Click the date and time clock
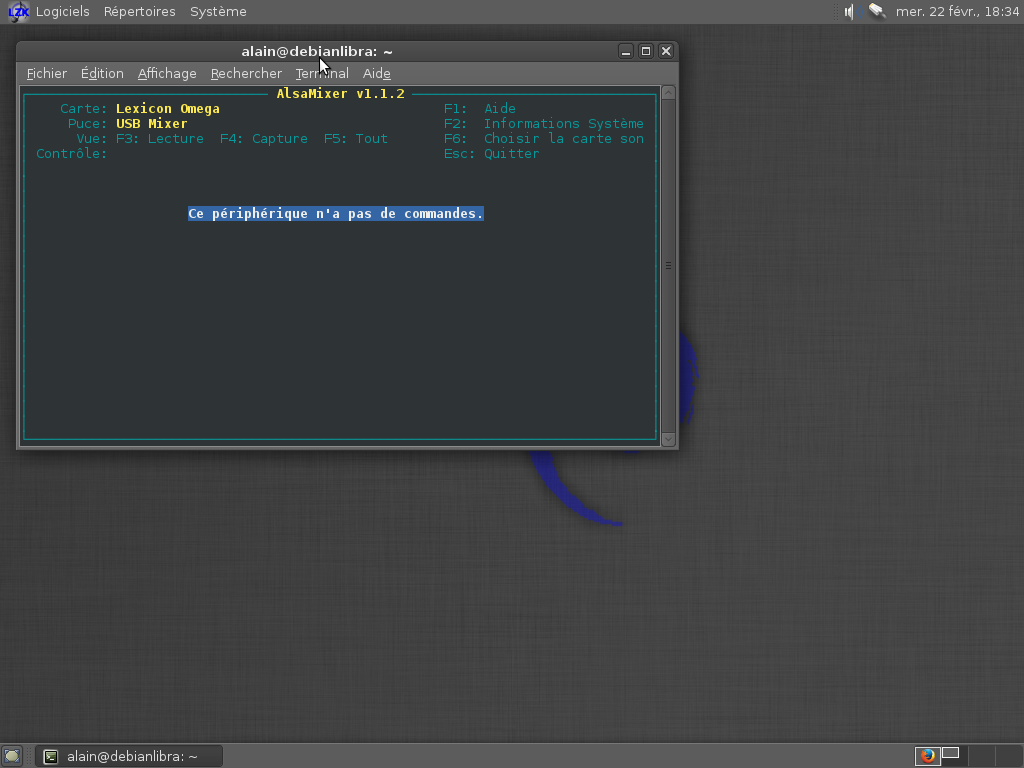The image size is (1024, 768). 957,12
